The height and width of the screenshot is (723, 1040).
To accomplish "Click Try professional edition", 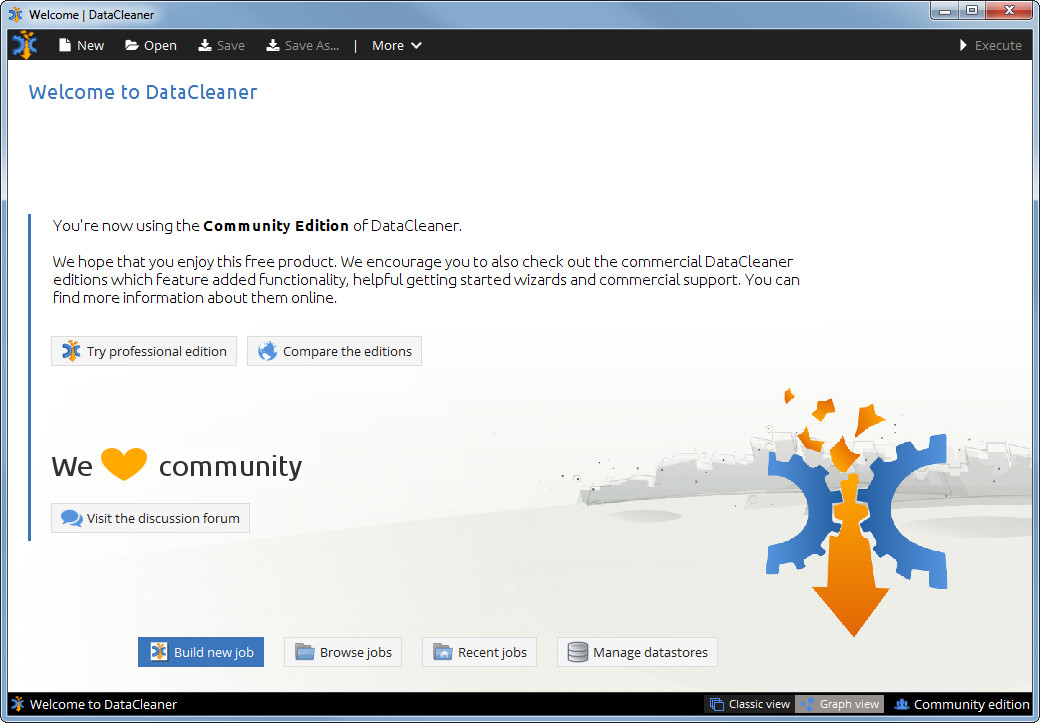I will 143,351.
